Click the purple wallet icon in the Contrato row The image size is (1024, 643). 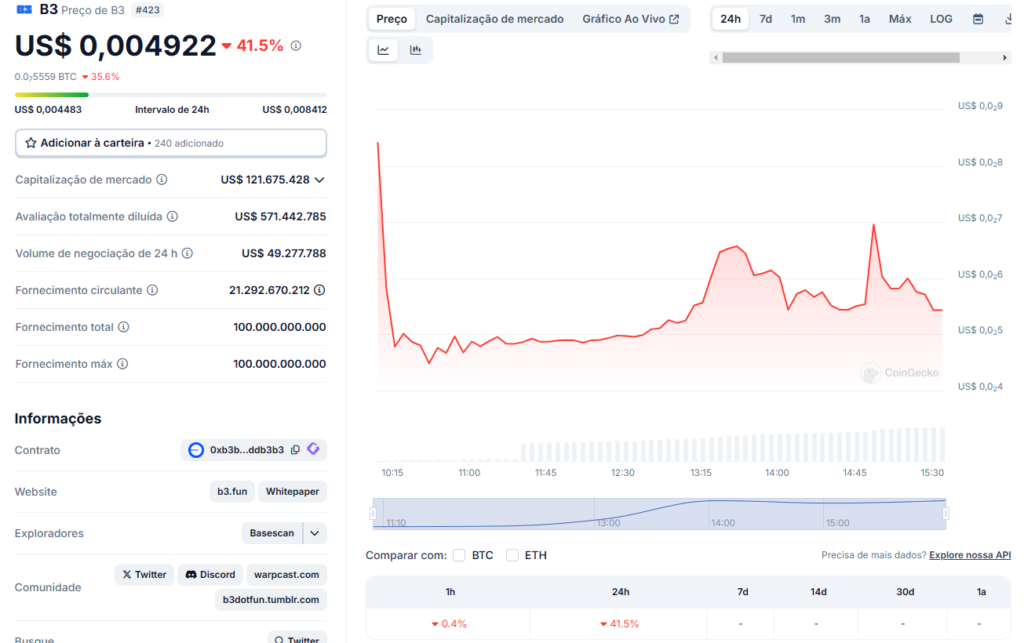[x=313, y=449]
